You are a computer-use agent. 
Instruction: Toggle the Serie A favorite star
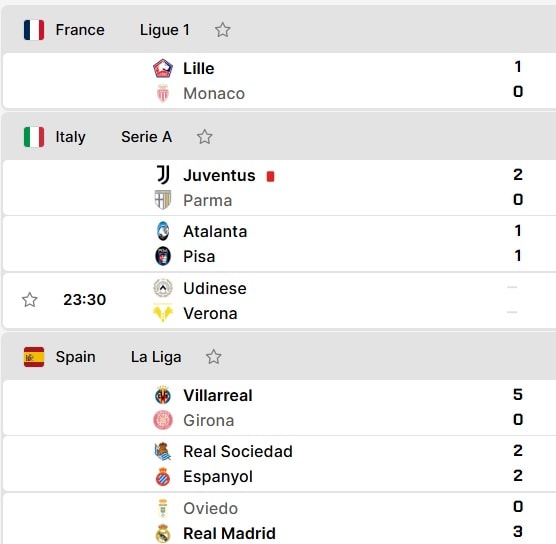[x=205, y=137]
